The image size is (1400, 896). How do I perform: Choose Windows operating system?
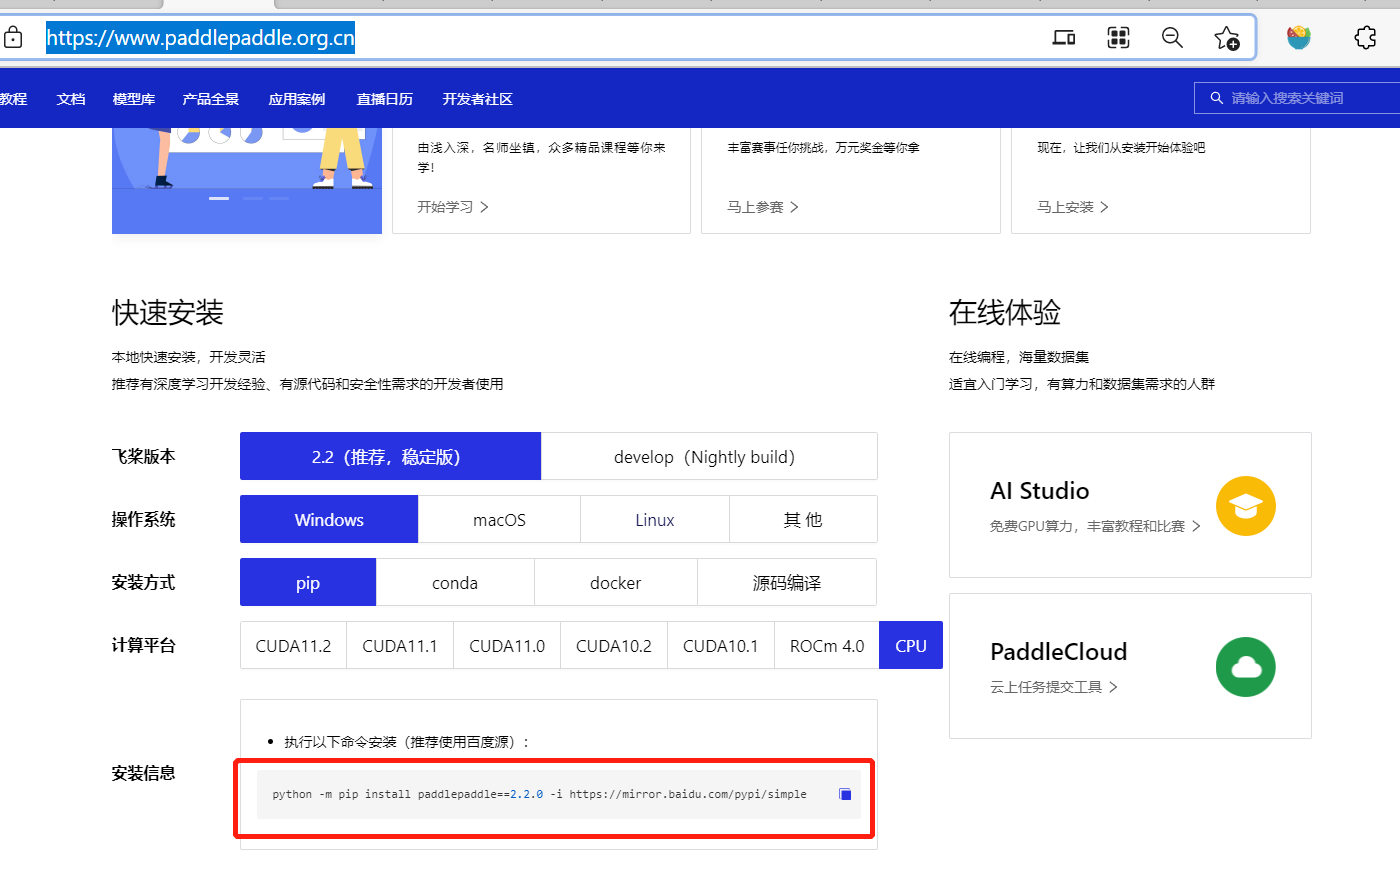click(329, 519)
